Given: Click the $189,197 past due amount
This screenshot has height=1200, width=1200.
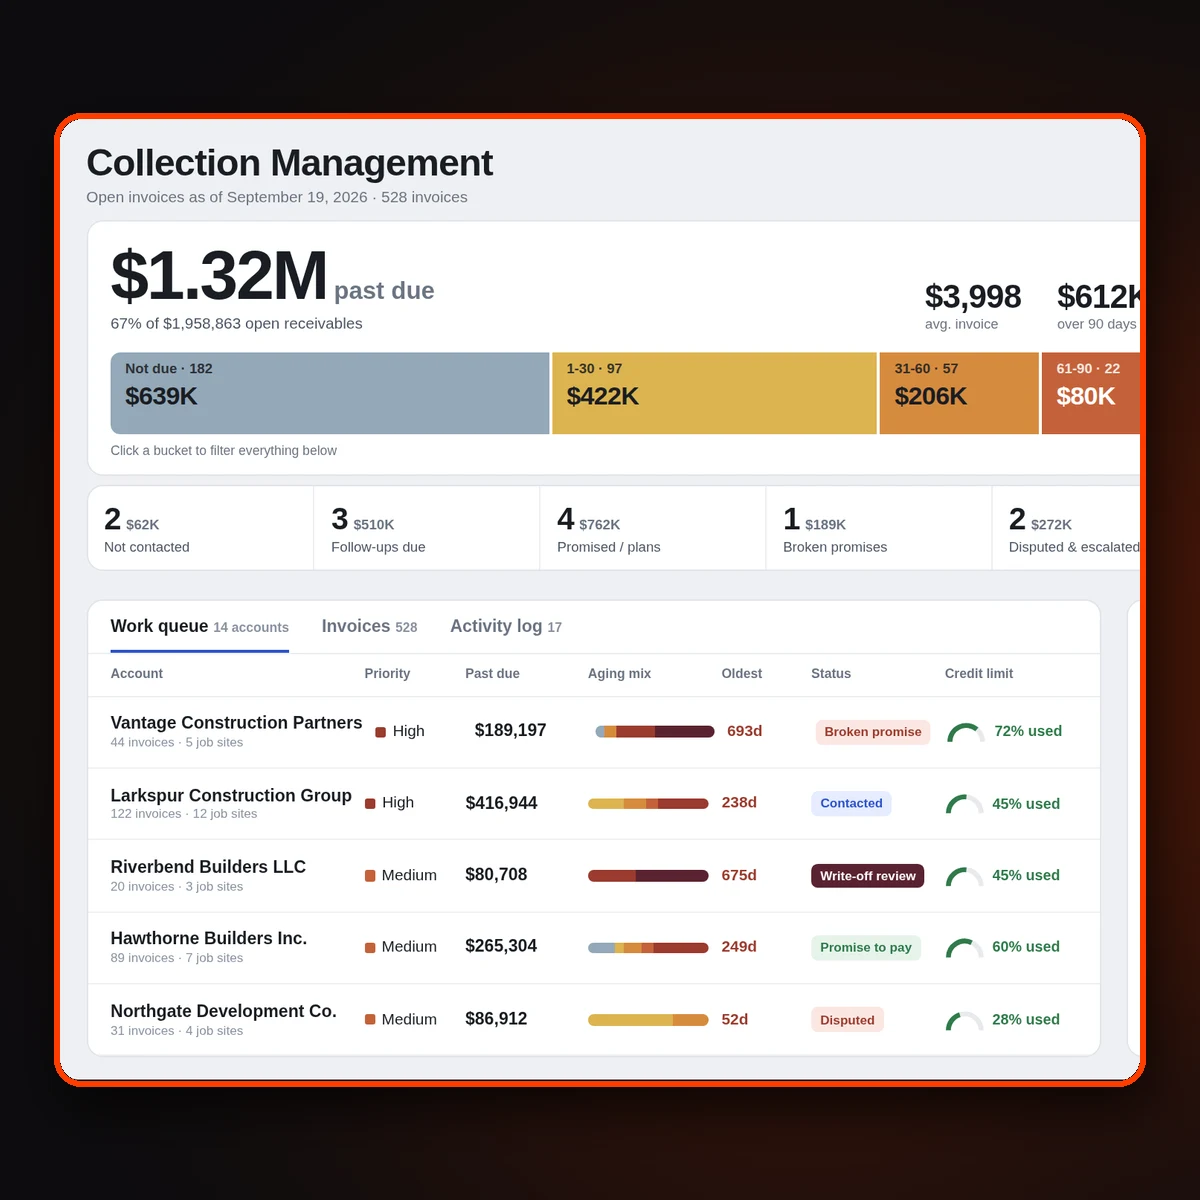Looking at the screenshot, I should pos(511,730).
